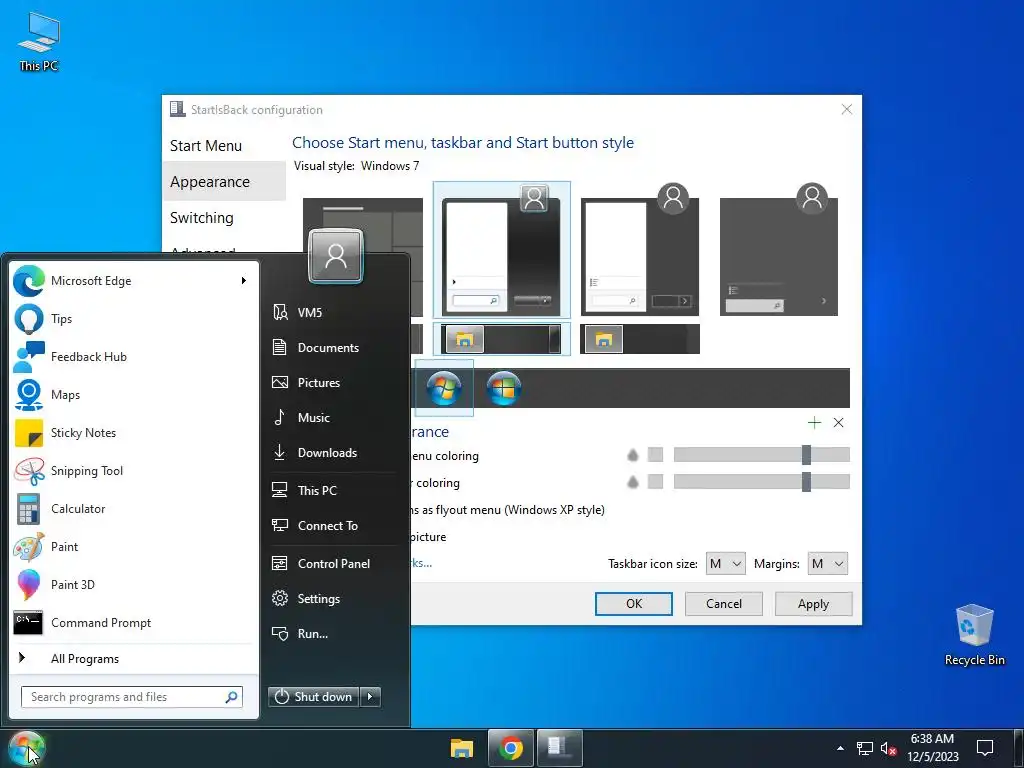The height and width of the screenshot is (768, 1024).
Task: Open Microsoft Edge from Start menu
Action: (x=131, y=281)
